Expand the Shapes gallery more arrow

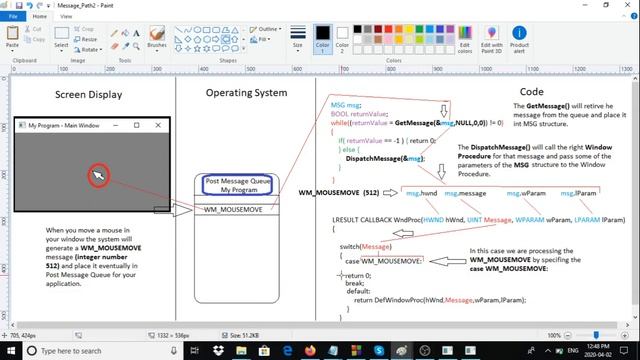[x=244, y=49]
